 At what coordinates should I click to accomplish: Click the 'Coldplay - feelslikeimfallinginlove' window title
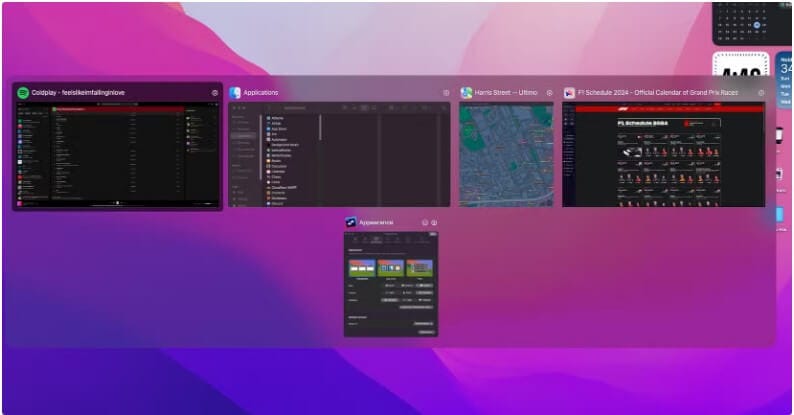78,93
